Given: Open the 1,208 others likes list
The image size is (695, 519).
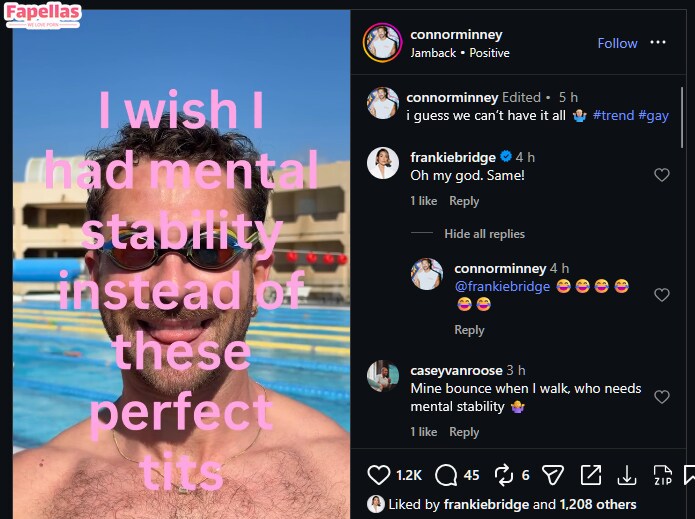Looking at the screenshot, I should tap(598, 505).
